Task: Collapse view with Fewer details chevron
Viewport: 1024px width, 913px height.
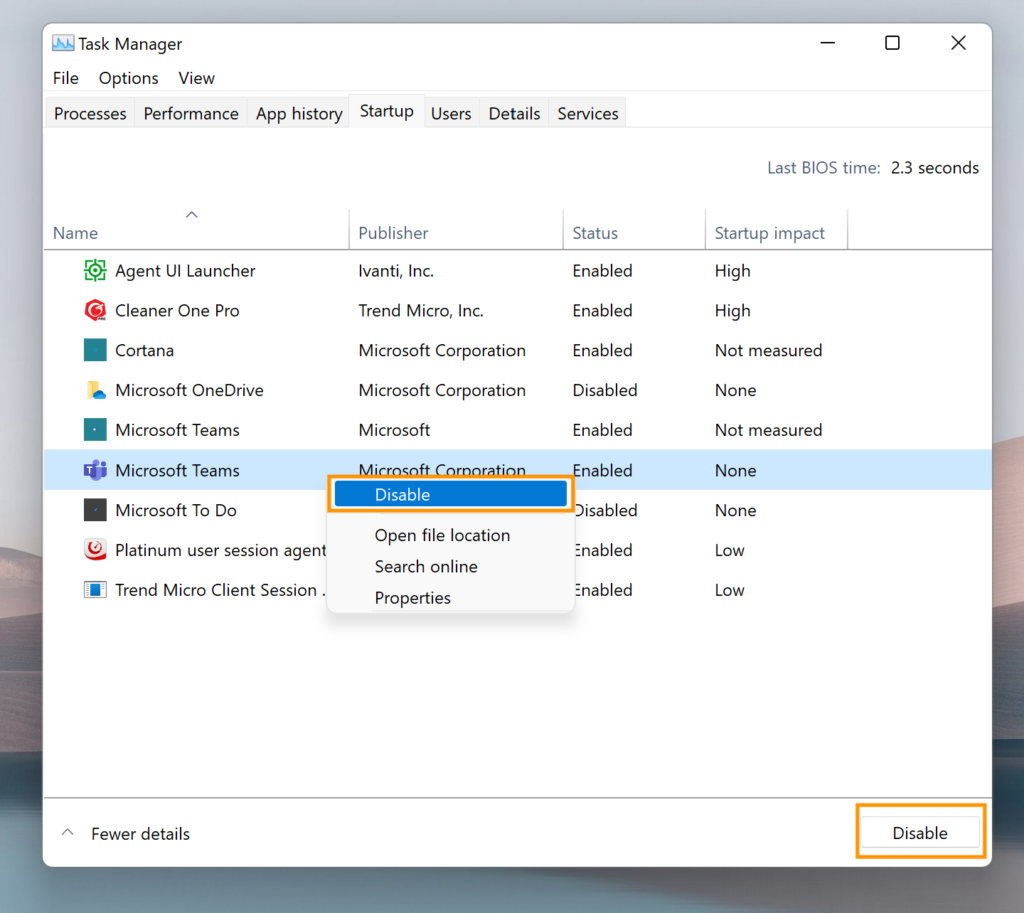Action: tap(68, 833)
